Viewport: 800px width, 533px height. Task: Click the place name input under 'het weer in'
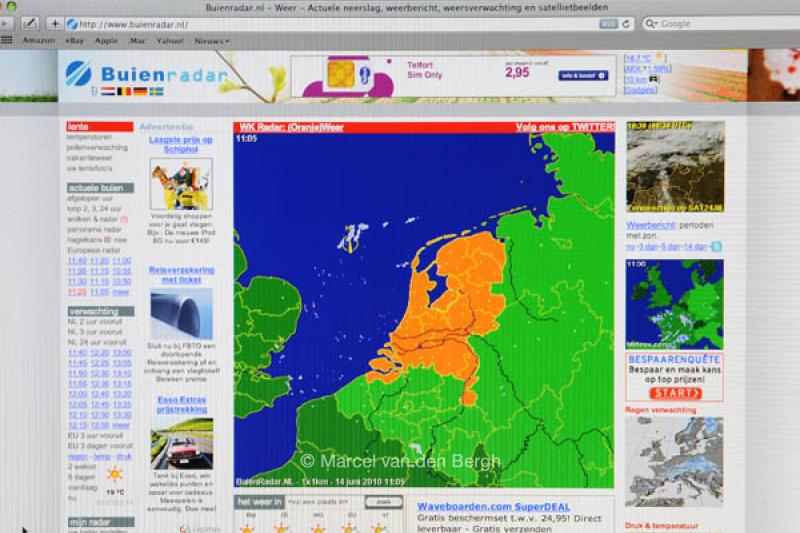tap(324, 502)
